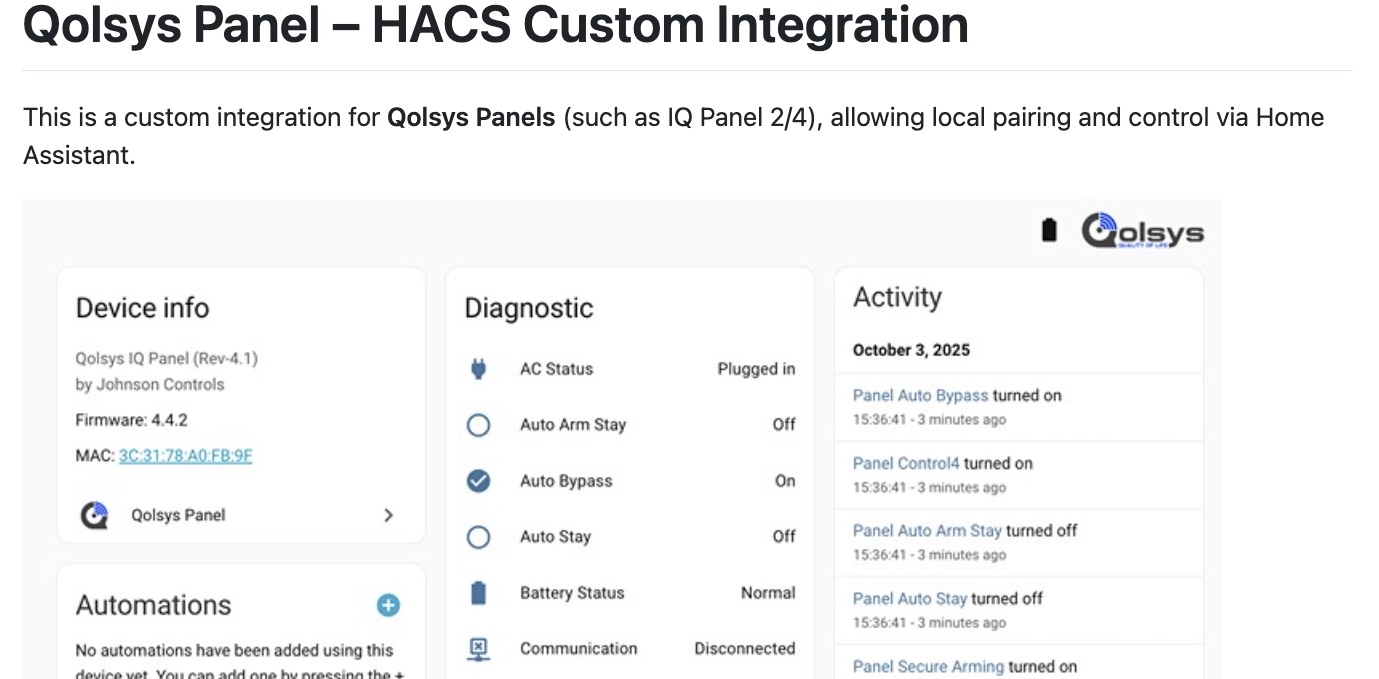Toggle the Auto Stay diagnostic entry

click(478, 536)
